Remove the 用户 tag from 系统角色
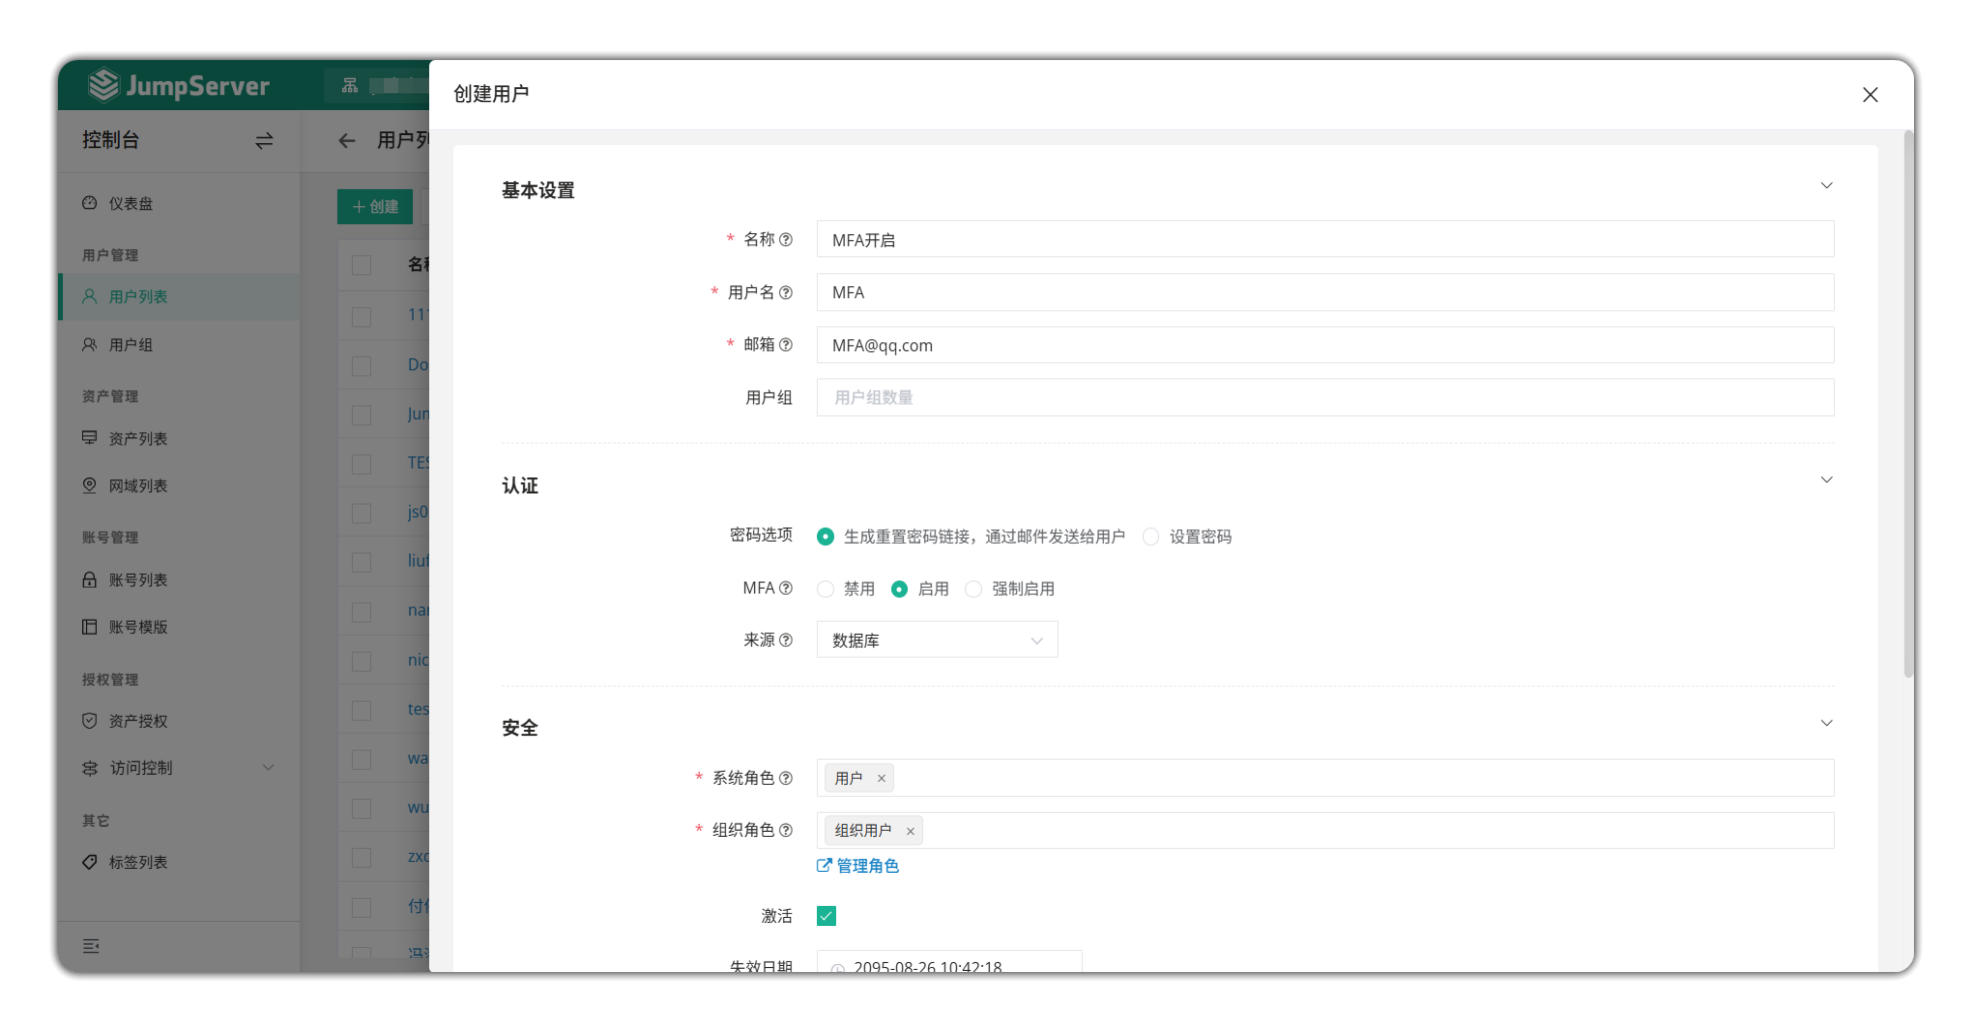1972x1012 pixels. [881, 778]
